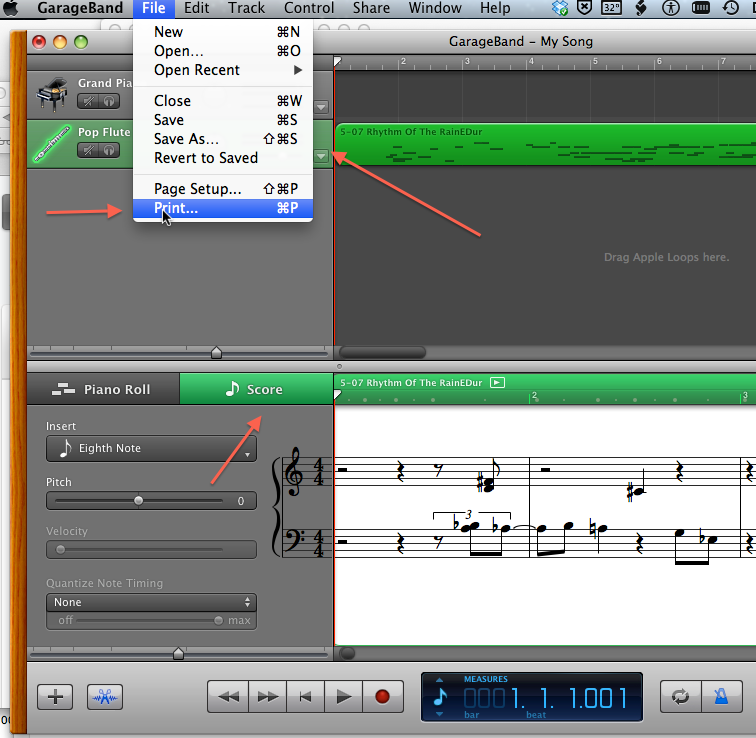Screen dimensions: 756x738
Task: Choose New from File menu
Action: [223, 32]
